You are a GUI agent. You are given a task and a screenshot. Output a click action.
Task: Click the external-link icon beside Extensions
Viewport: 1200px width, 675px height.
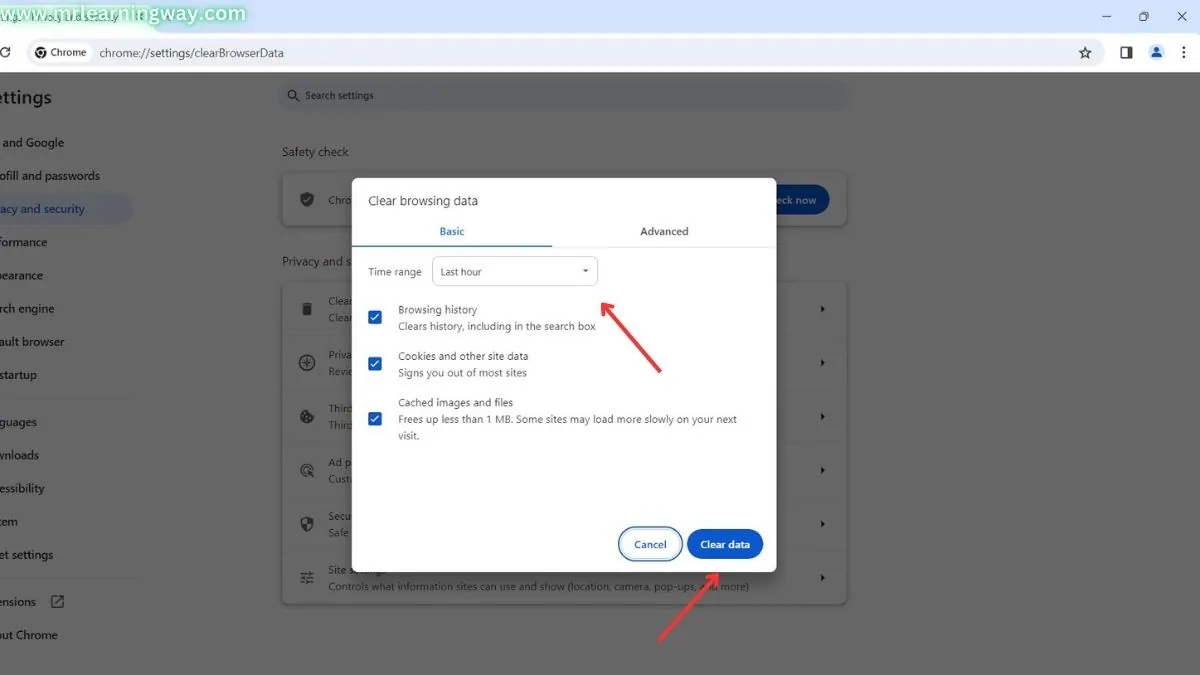[x=57, y=602]
